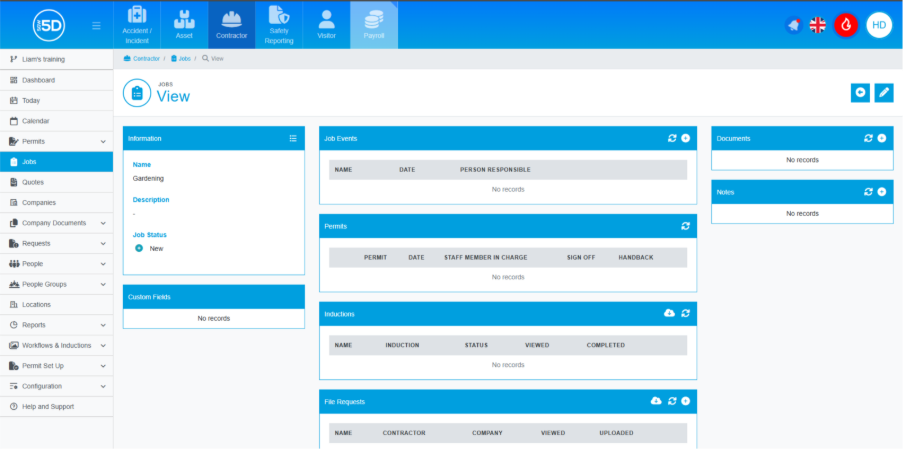Viewport: 903px width, 450px height.
Task: Expand the Configuration sidebar menu
Action: point(103,386)
